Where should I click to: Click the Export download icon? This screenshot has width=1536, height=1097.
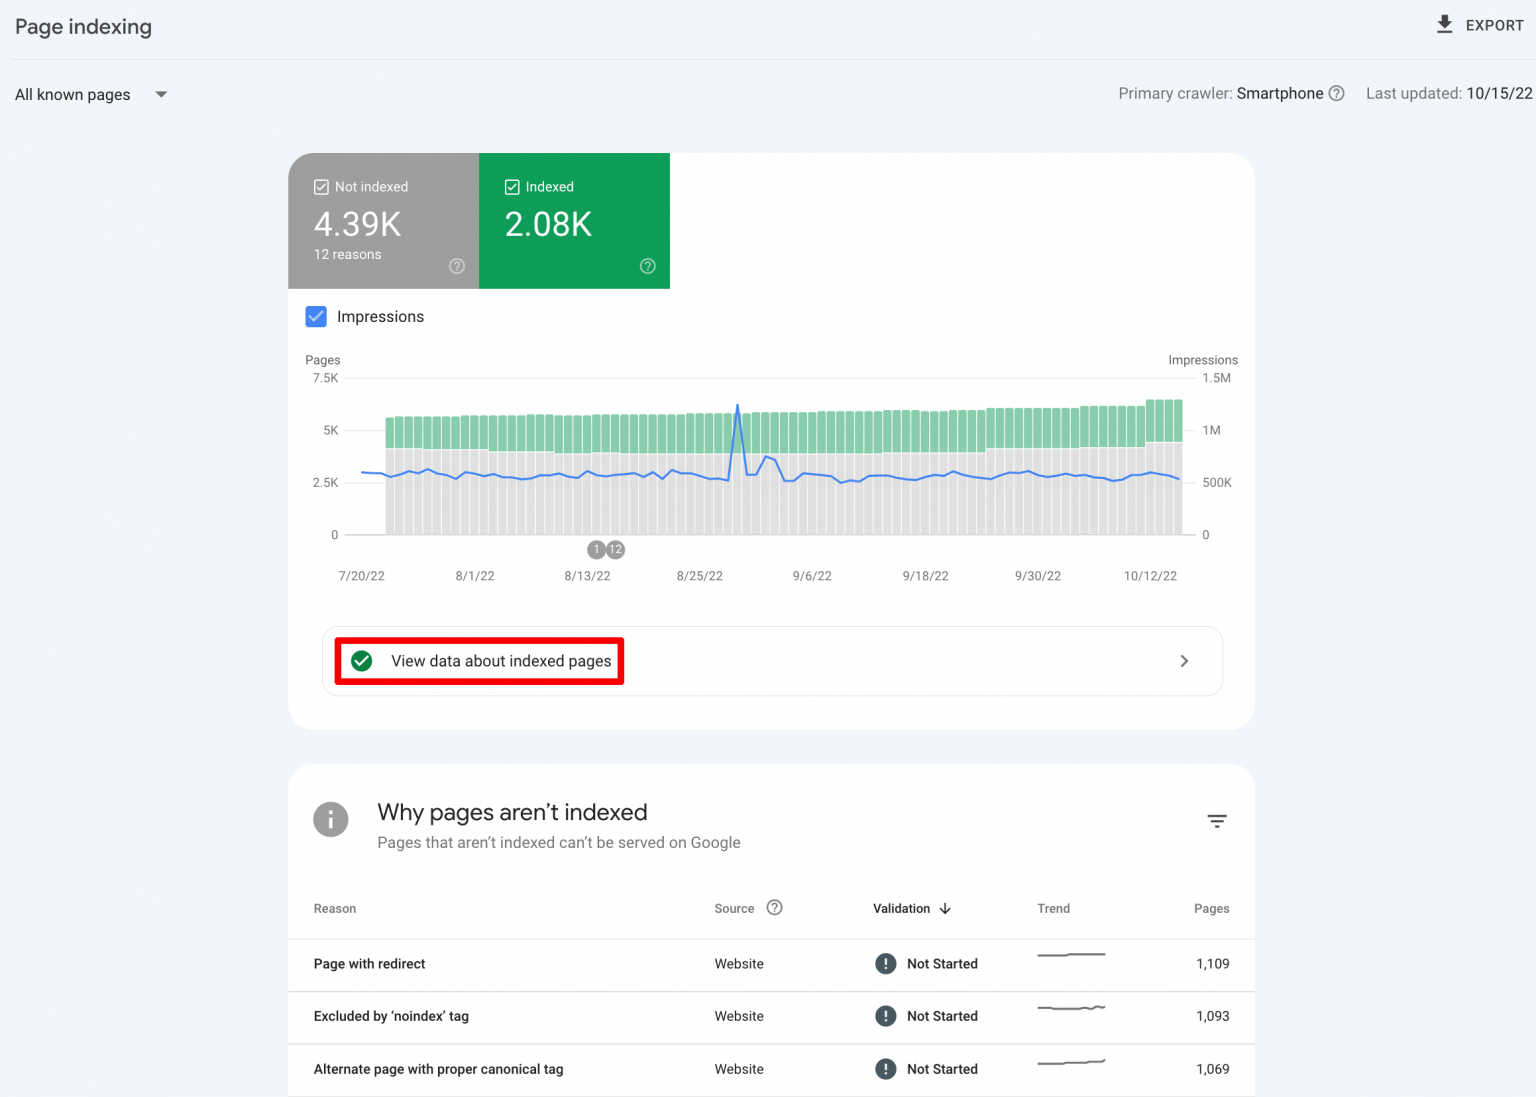click(x=1444, y=24)
